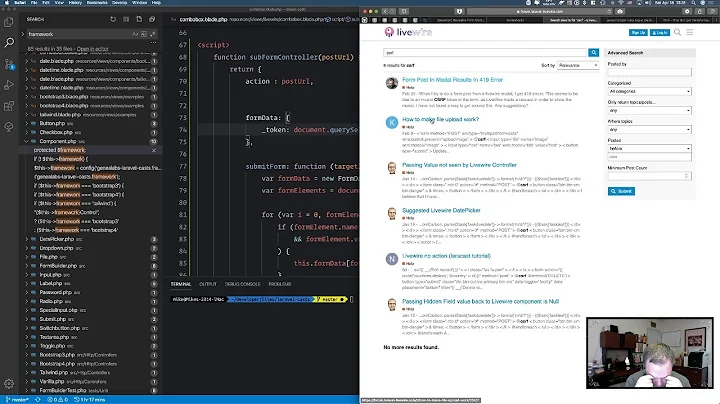Viewport: 720px width, 404px height.
Task: Open the forum hamburger menu icon
Action: point(690,32)
